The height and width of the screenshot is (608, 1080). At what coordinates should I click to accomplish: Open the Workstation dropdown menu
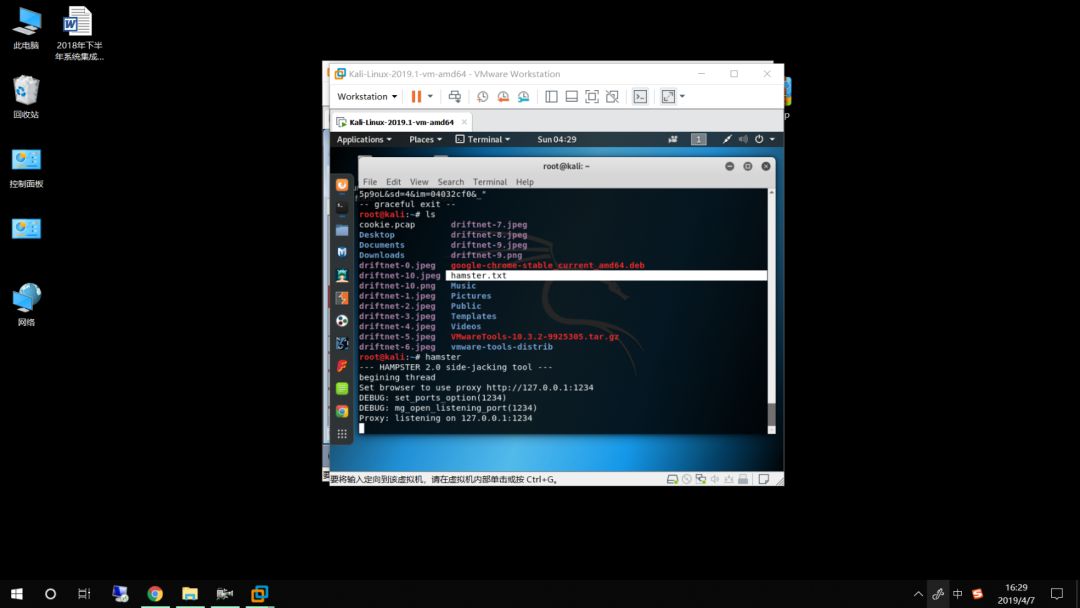[366, 96]
